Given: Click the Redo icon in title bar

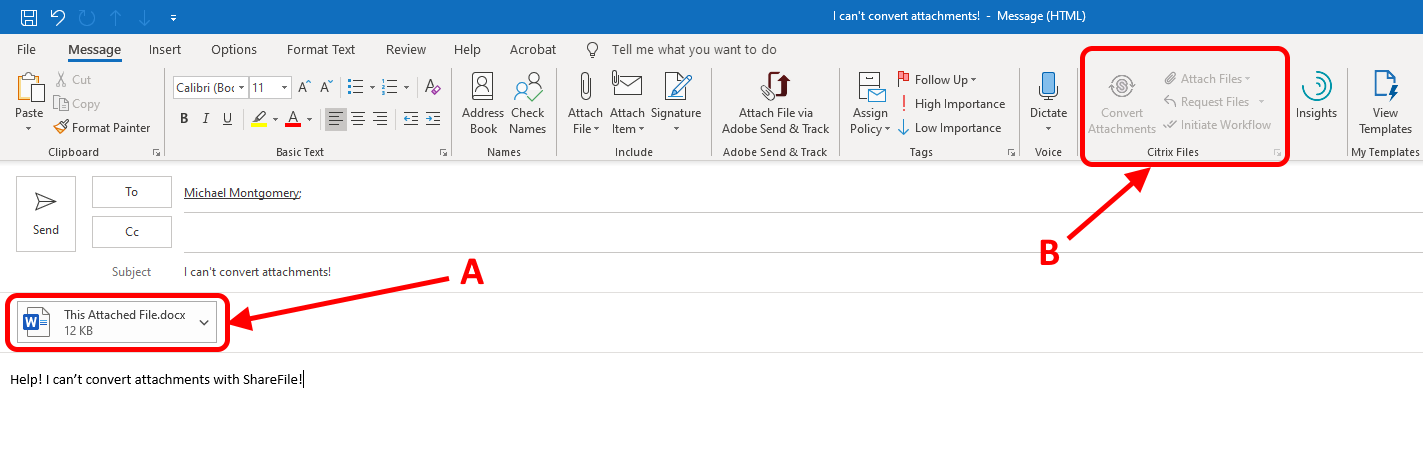Looking at the screenshot, I should pyautogui.click(x=85, y=17).
